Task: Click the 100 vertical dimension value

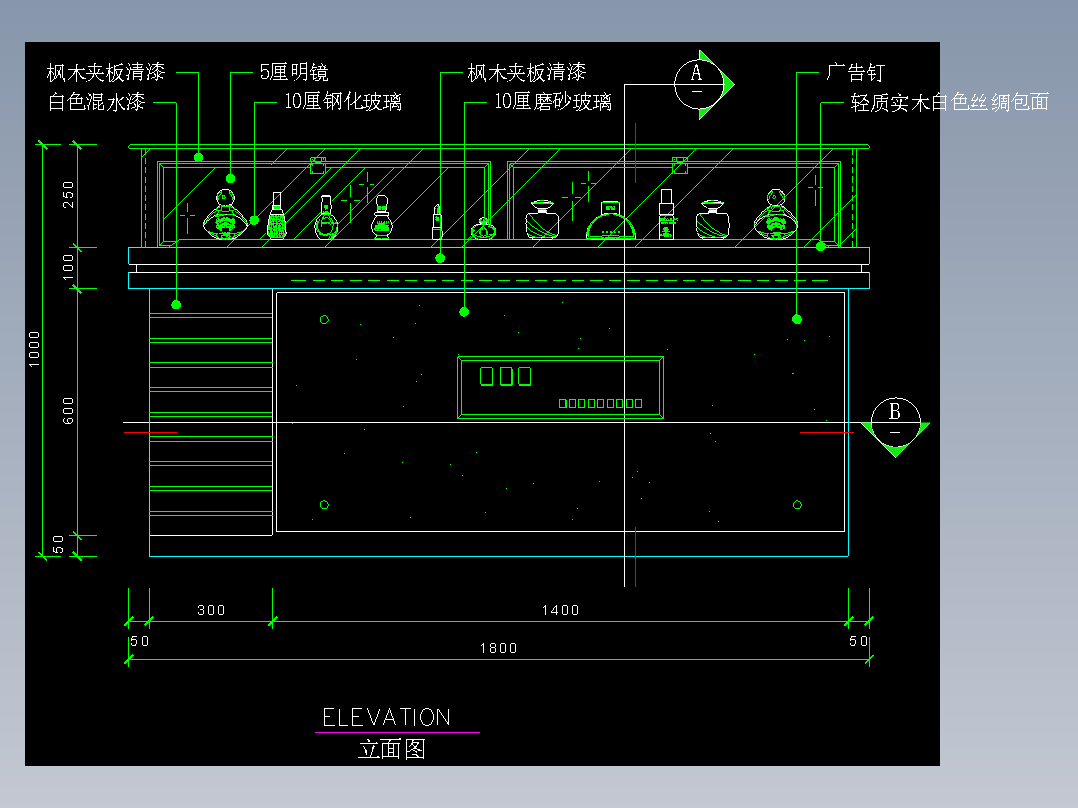Action: (x=68, y=267)
